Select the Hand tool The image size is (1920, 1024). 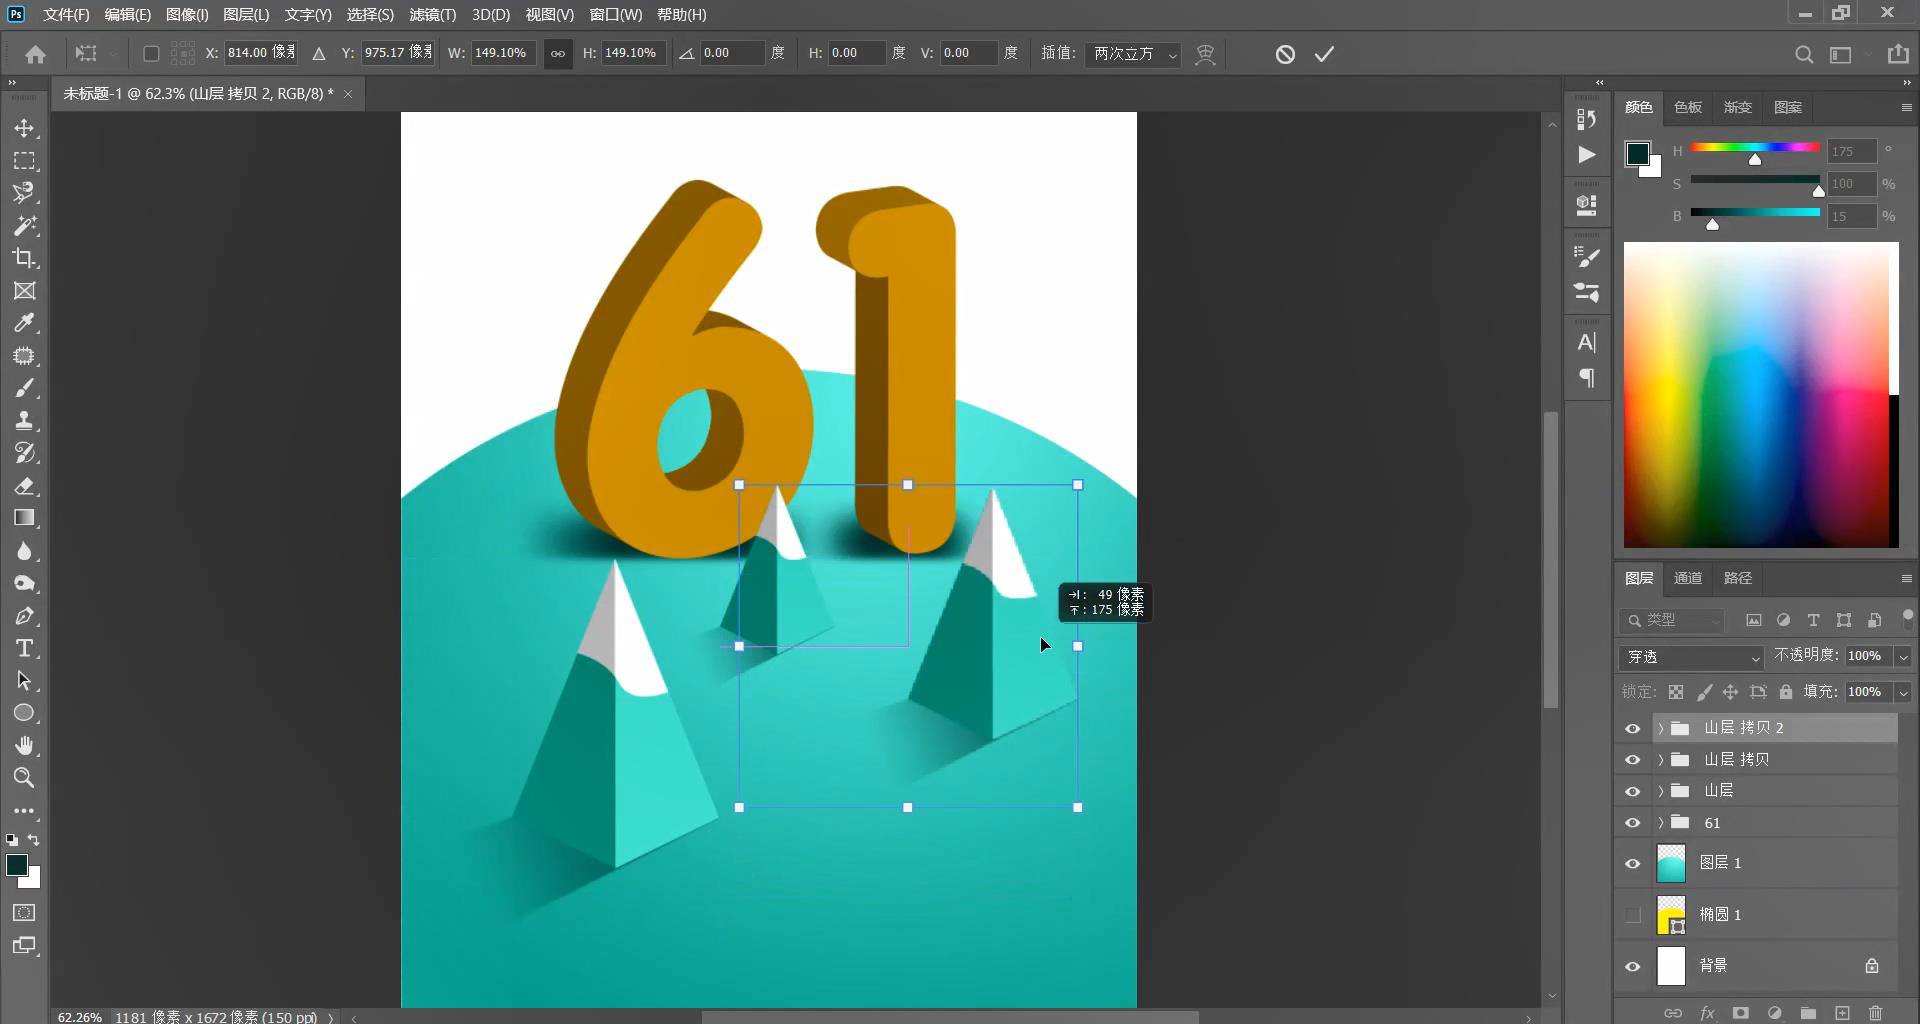[25, 746]
